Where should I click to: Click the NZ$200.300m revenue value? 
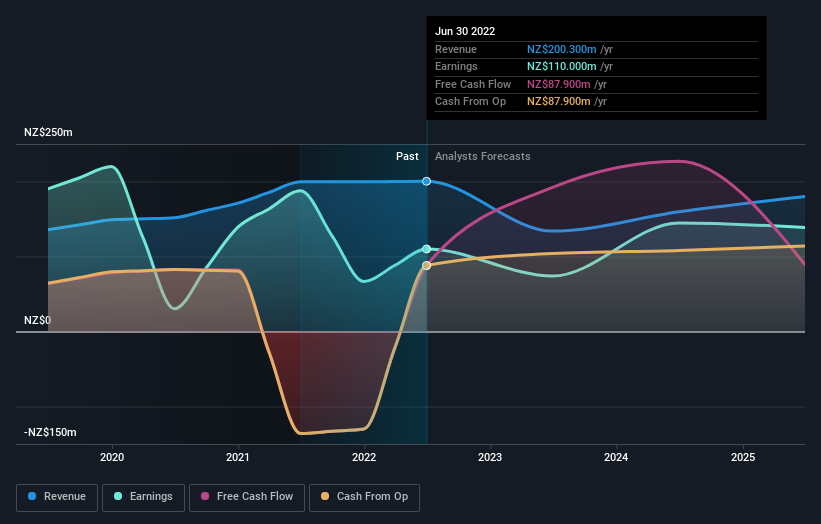(561, 49)
